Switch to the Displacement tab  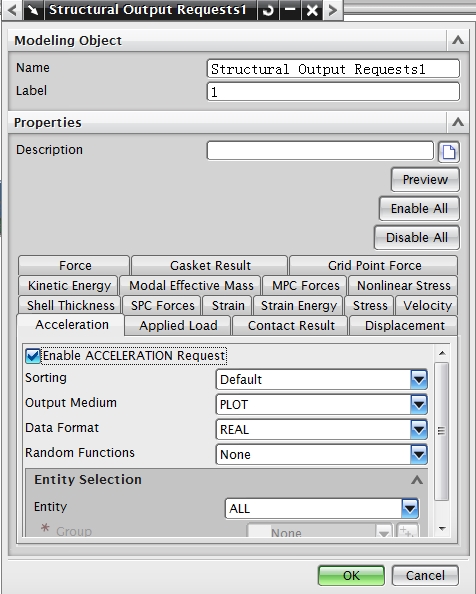[404, 325]
